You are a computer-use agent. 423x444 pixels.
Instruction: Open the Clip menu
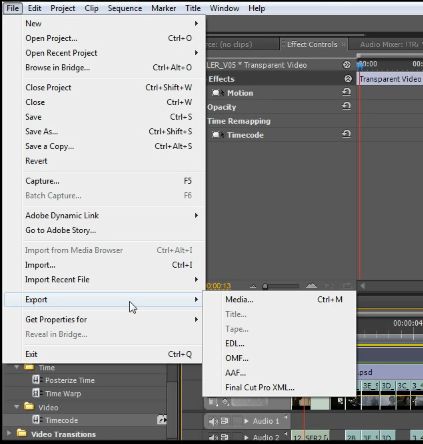click(91, 8)
